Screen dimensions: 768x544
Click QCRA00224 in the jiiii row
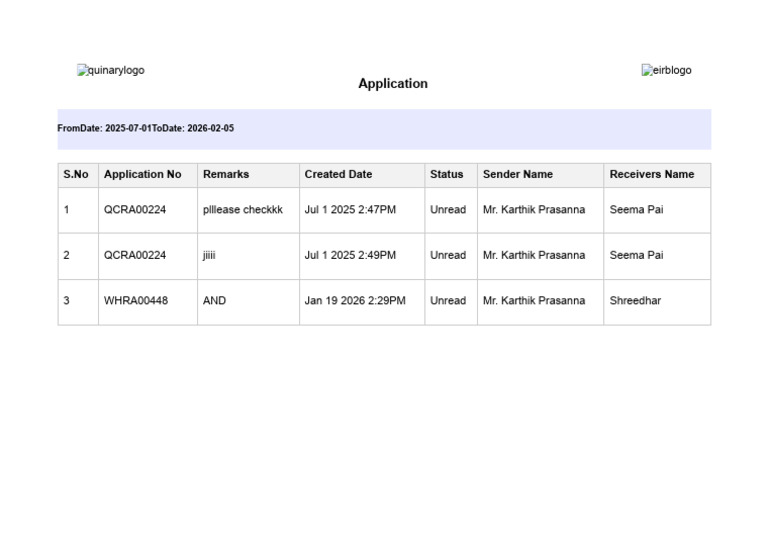click(x=135, y=255)
